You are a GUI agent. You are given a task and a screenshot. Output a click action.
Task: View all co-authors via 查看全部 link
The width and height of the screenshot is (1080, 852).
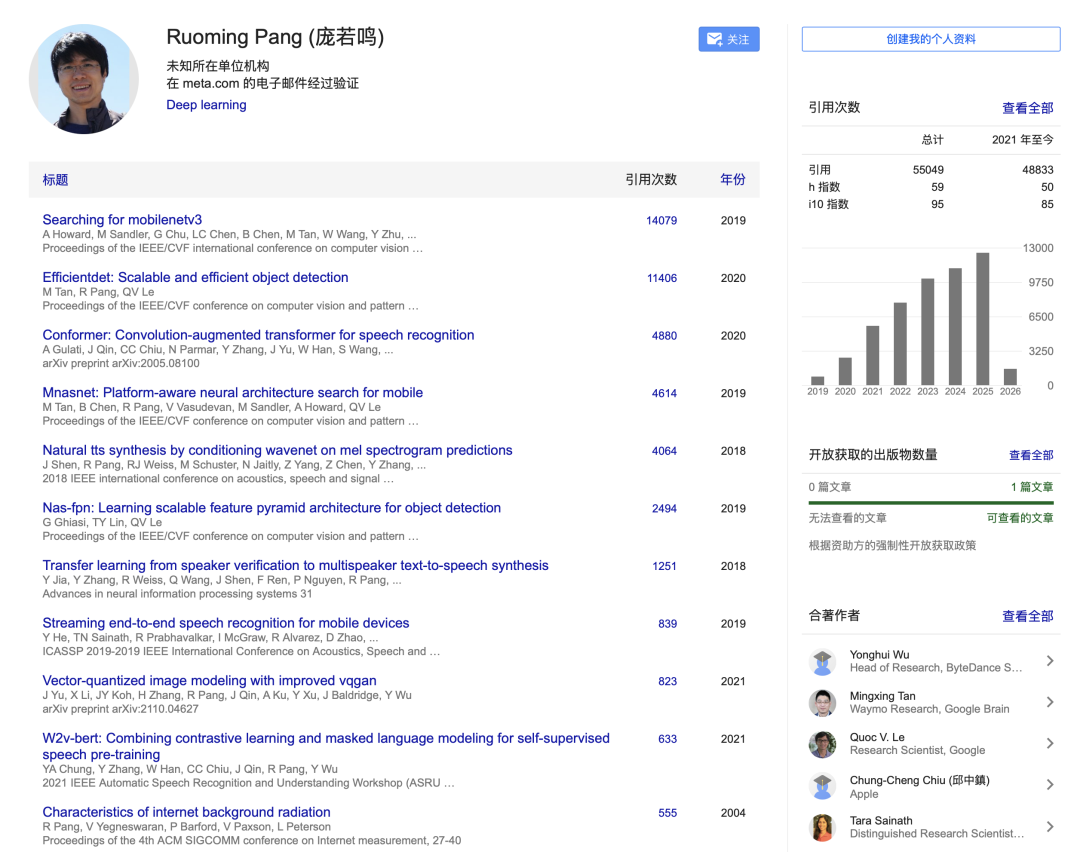pos(1028,616)
